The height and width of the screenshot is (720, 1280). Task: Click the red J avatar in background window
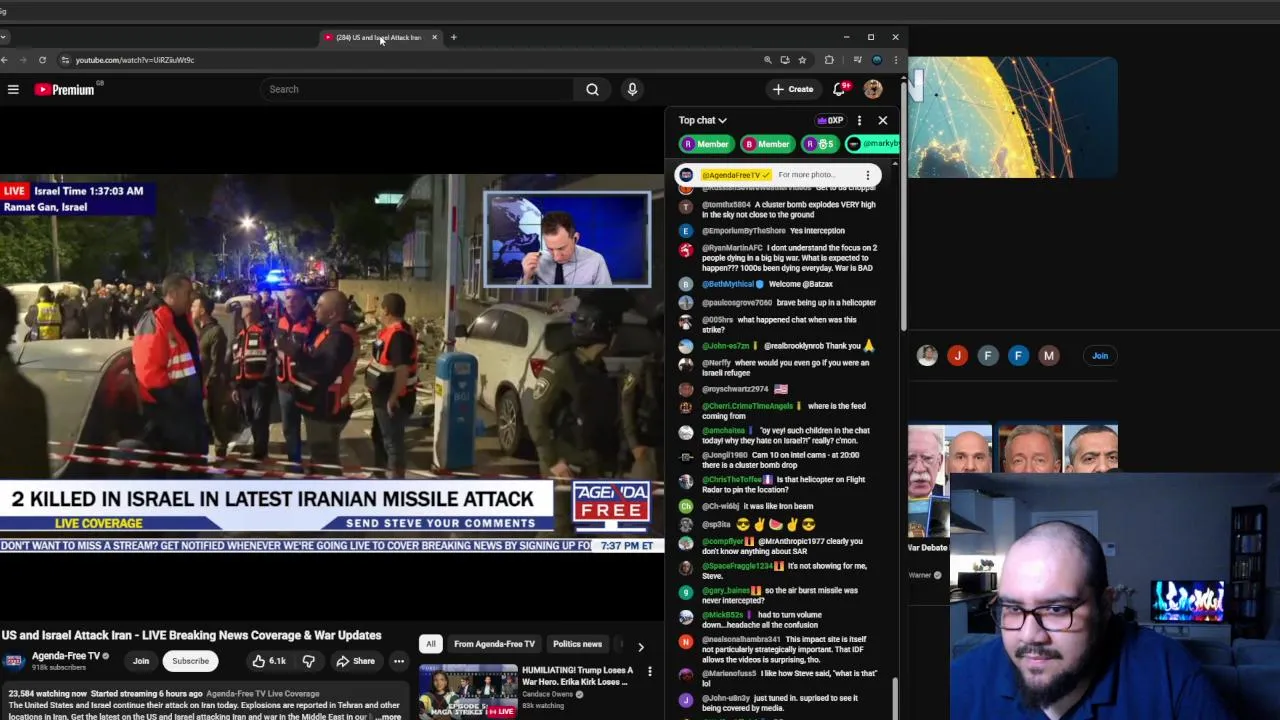click(958, 356)
